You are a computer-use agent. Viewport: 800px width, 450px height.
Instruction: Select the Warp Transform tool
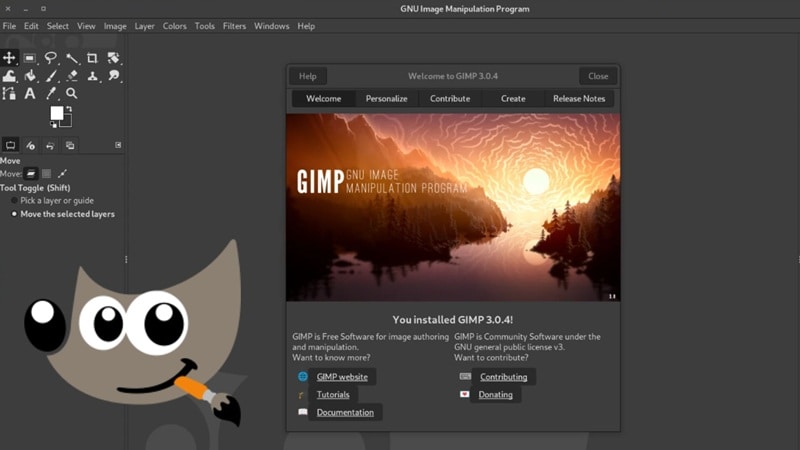pos(9,76)
